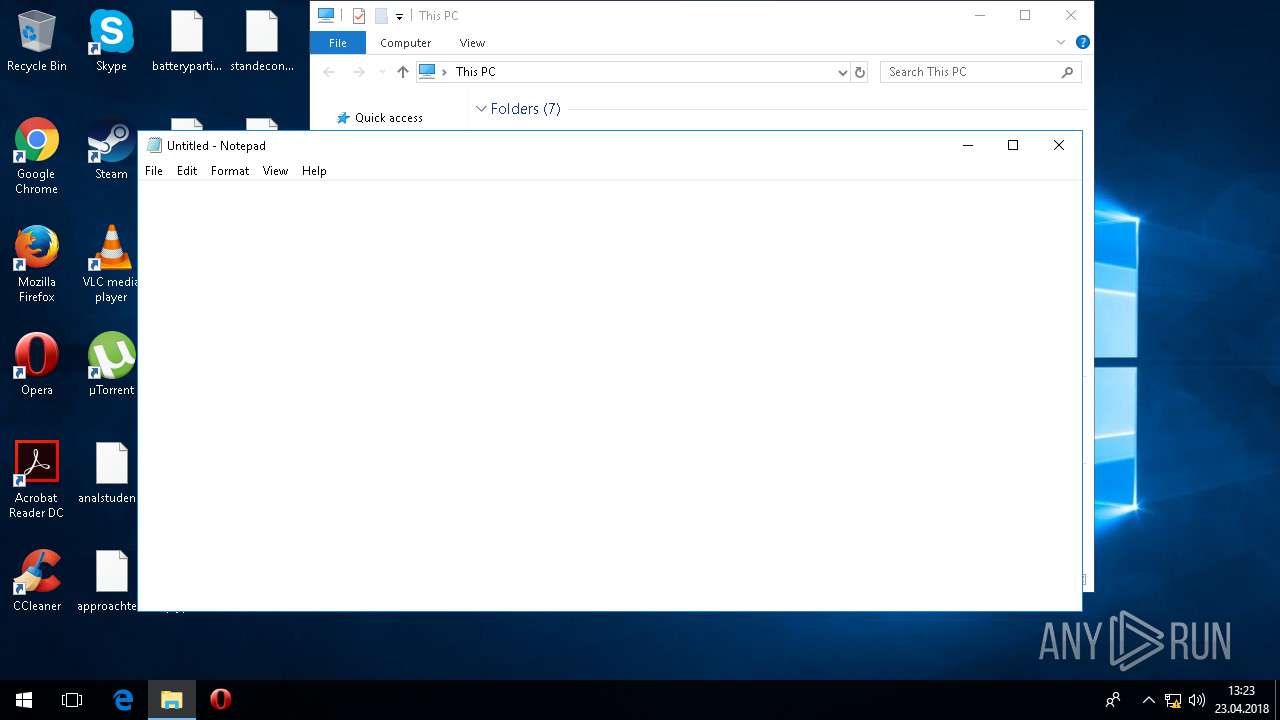
Task: Click the Search This PC box
Action: tap(981, 72)
